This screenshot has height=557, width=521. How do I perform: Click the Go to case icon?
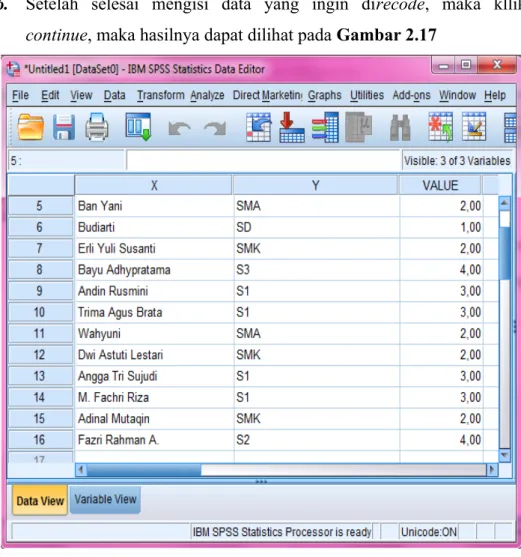tap(259, 127)
